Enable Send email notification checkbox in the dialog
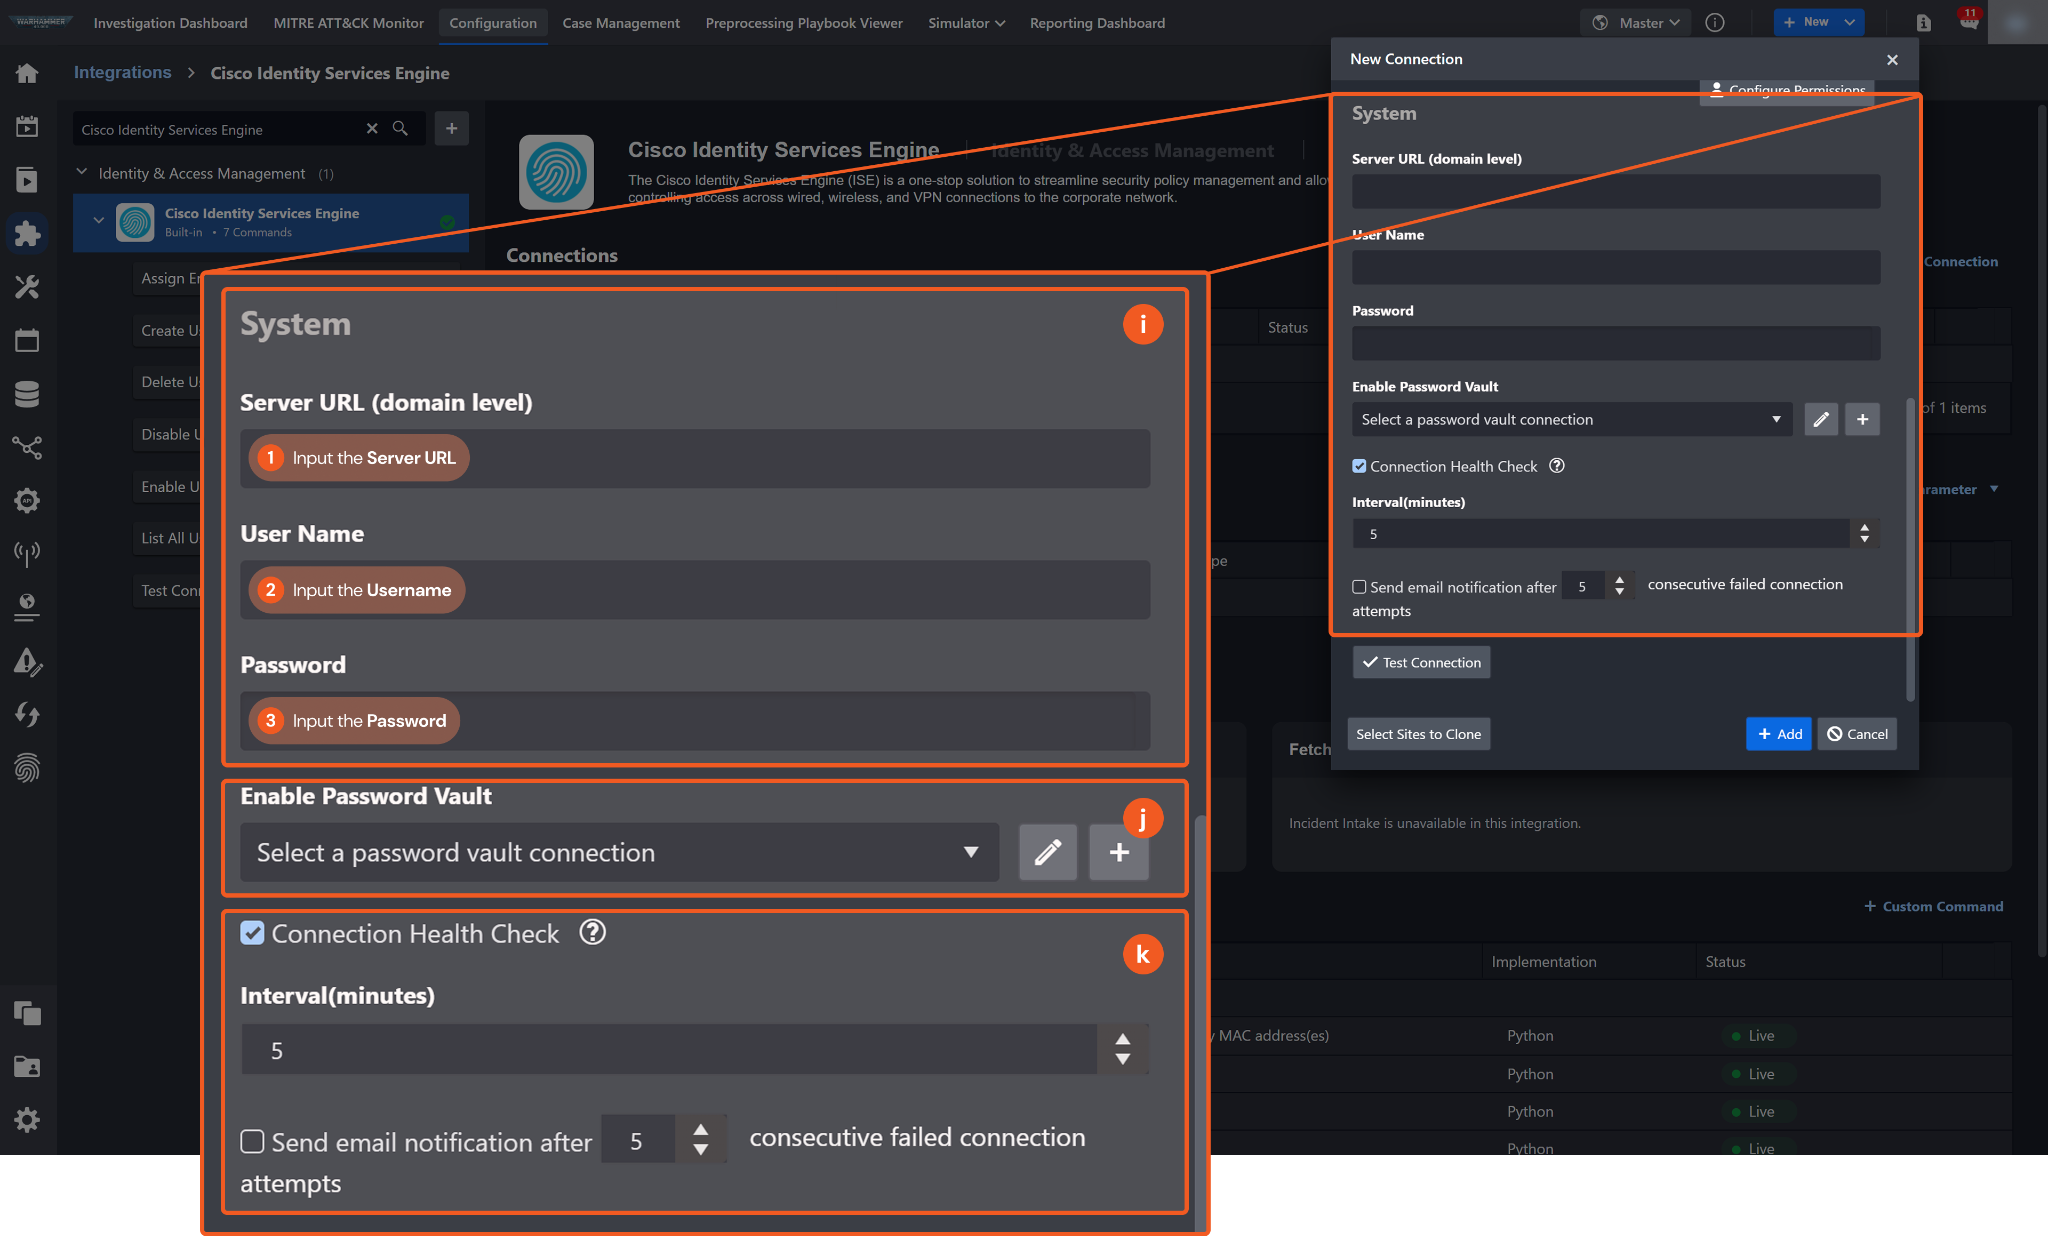 (x=1359, y=587)
